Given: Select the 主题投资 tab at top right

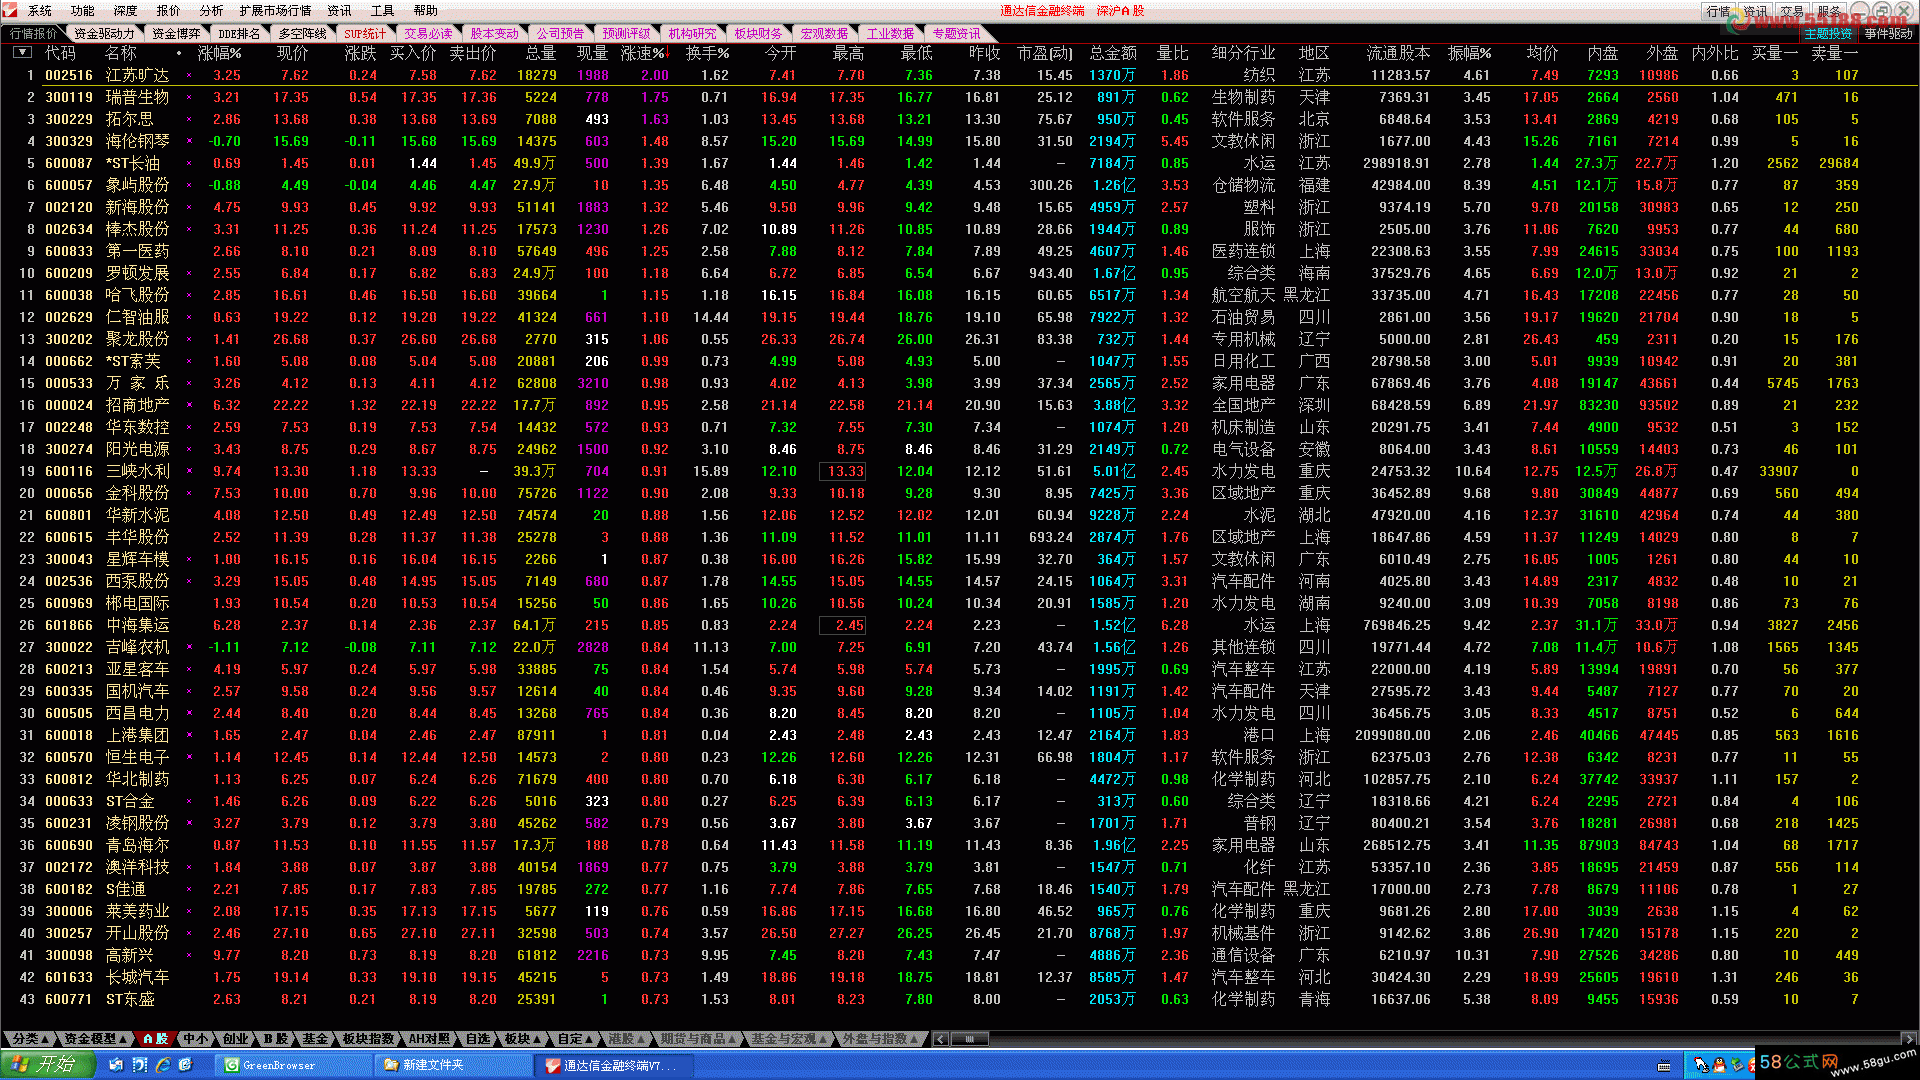Looking at the screenshot, I should [x=1828, y=34].
